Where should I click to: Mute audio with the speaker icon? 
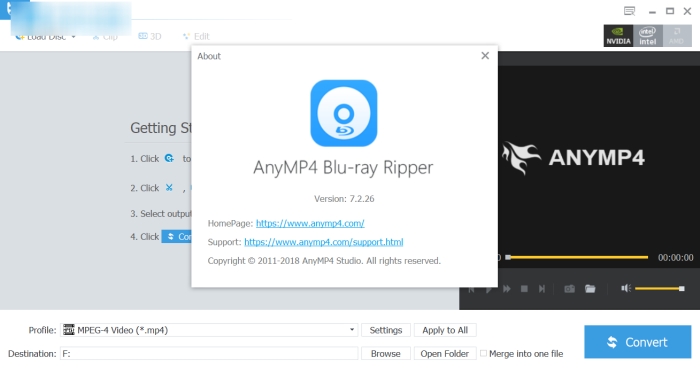coord(626,288)
